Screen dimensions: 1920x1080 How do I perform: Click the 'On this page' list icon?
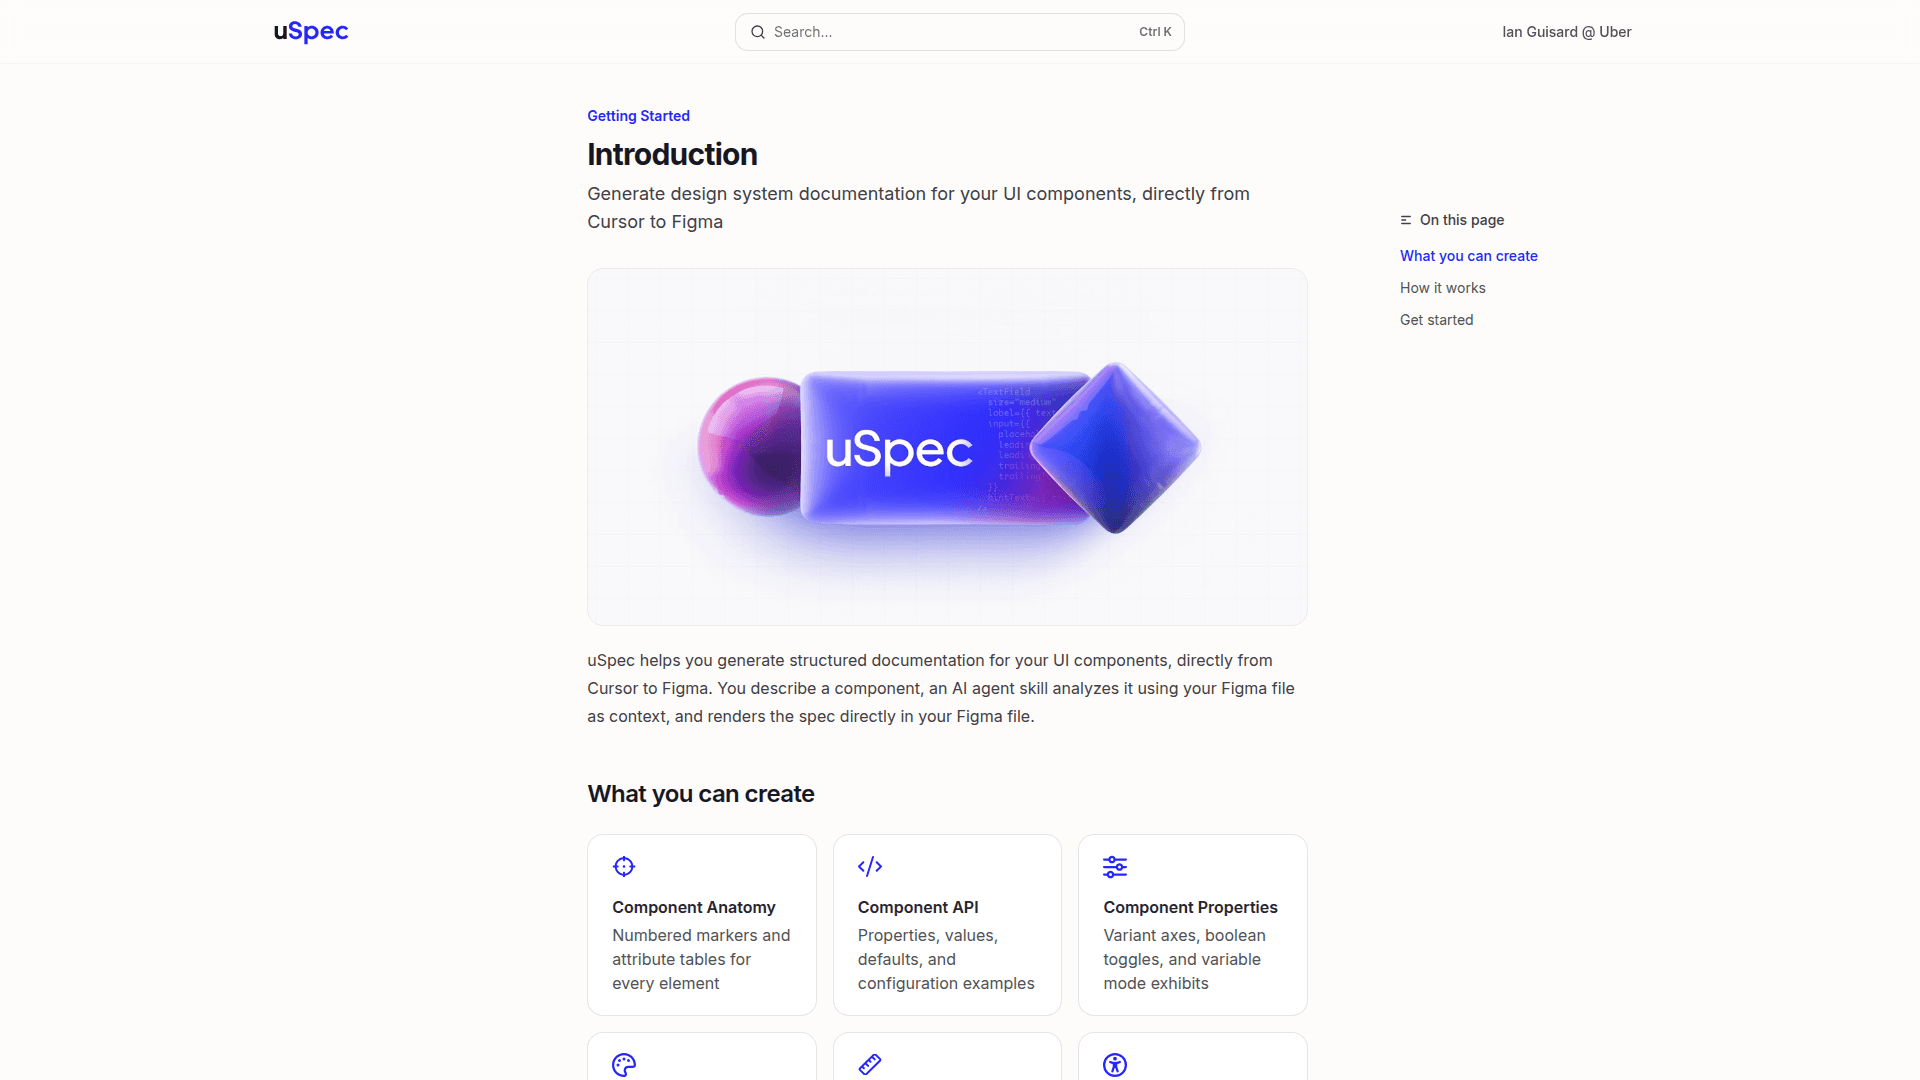(1405, 219)
